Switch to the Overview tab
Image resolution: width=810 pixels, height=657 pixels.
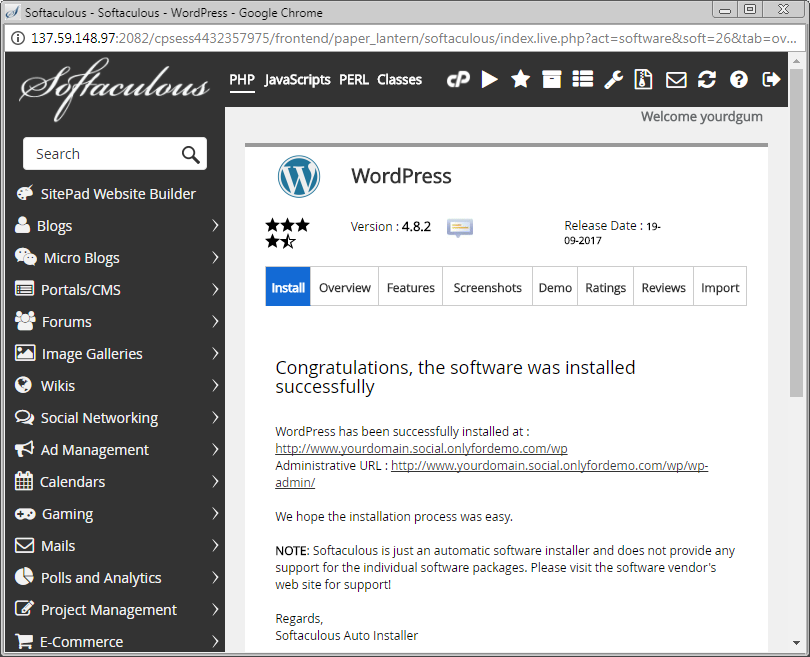click(345, 287)
